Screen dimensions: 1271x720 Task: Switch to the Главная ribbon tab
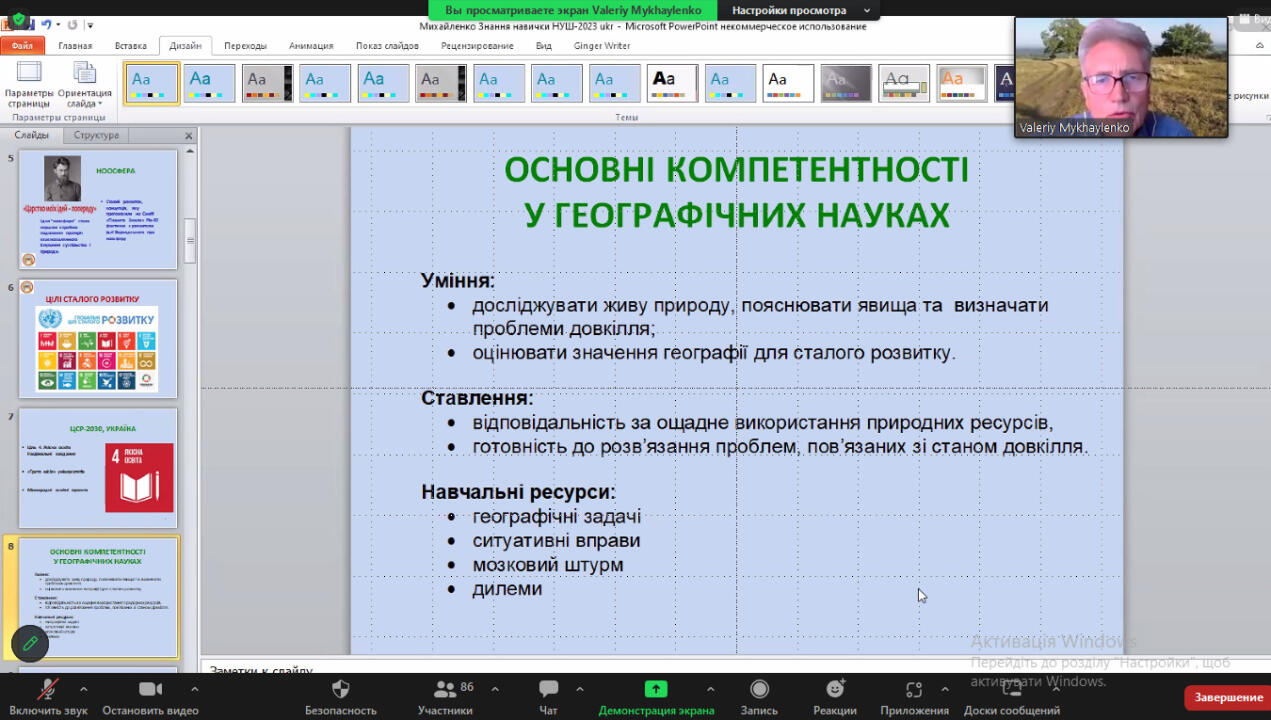[75, 45]
